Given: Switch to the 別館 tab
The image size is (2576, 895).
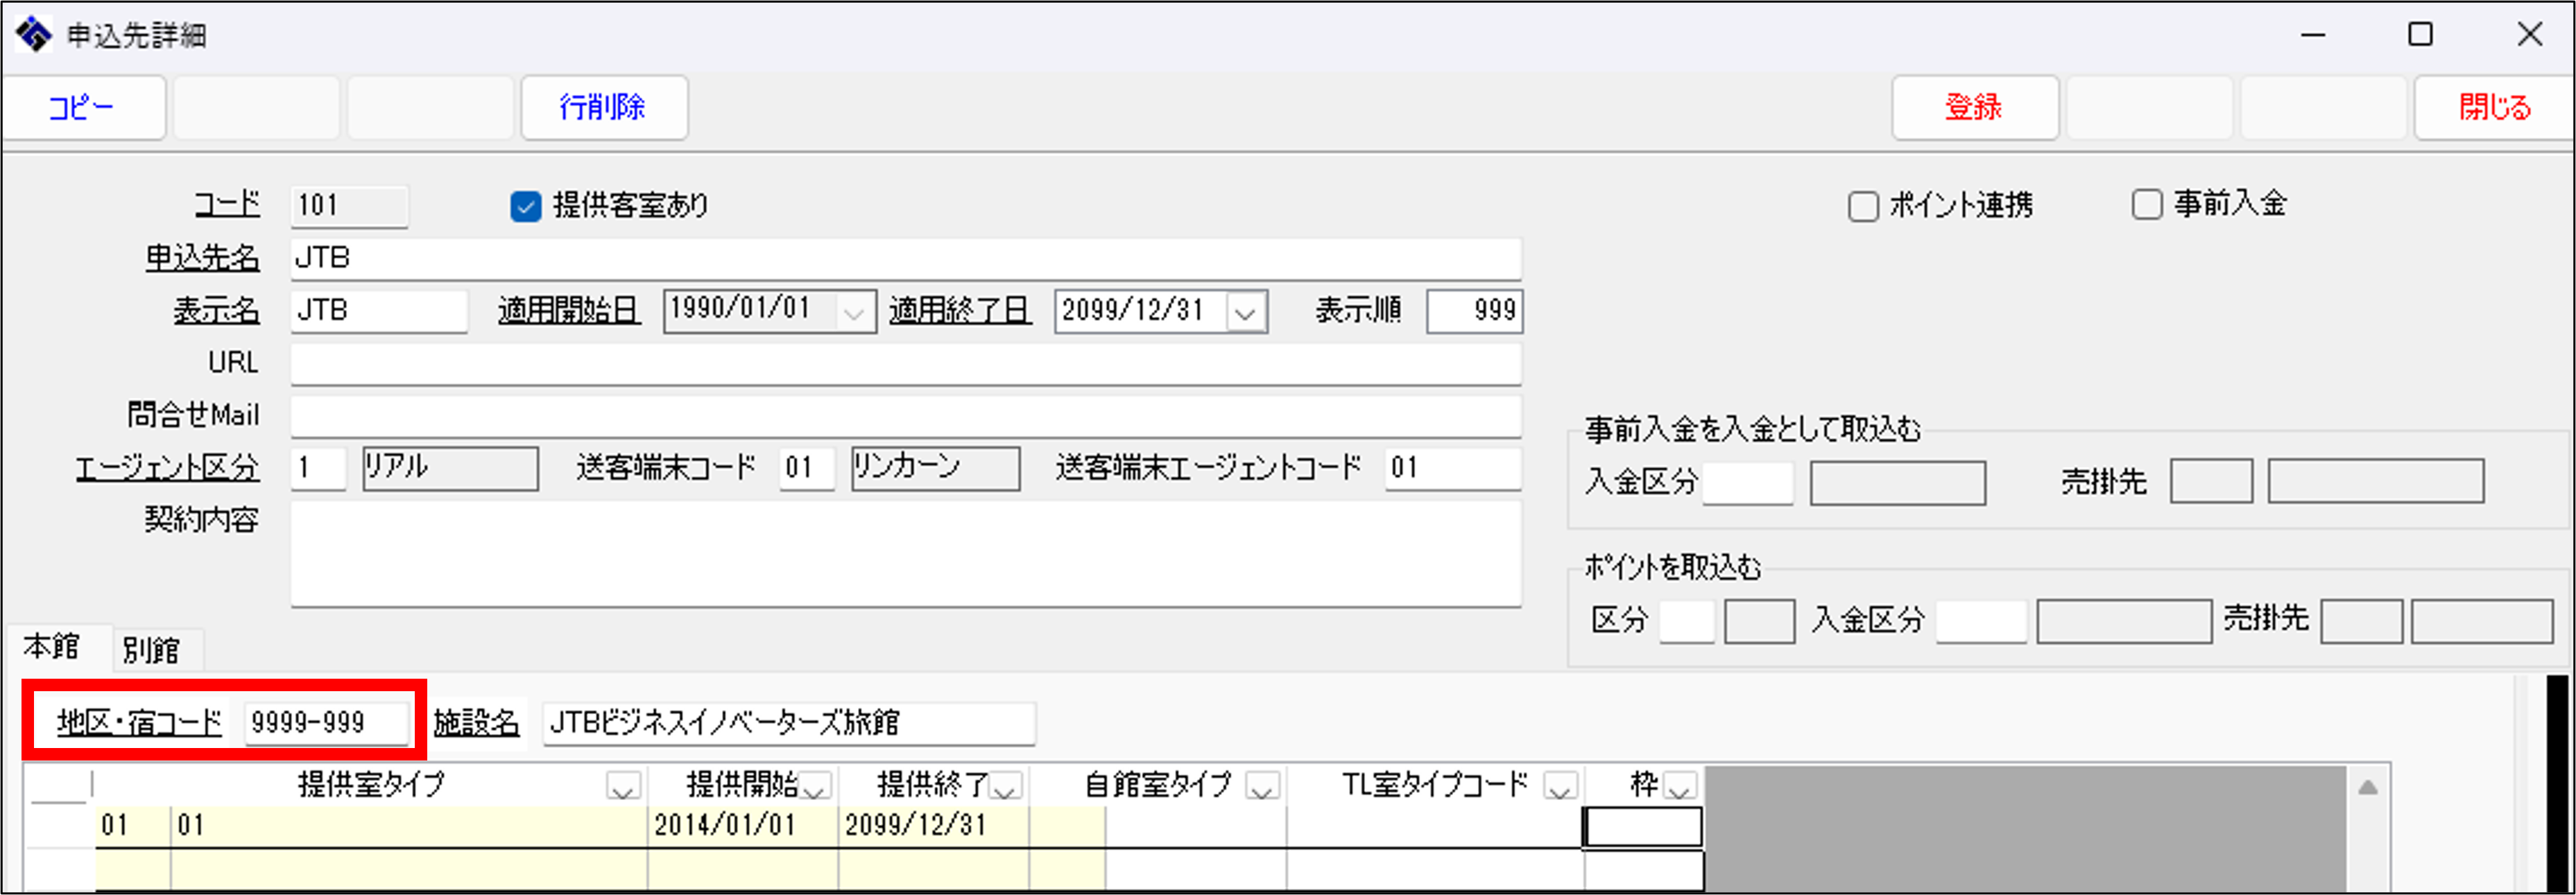Looking at the screenshot, I should [152, 651].
